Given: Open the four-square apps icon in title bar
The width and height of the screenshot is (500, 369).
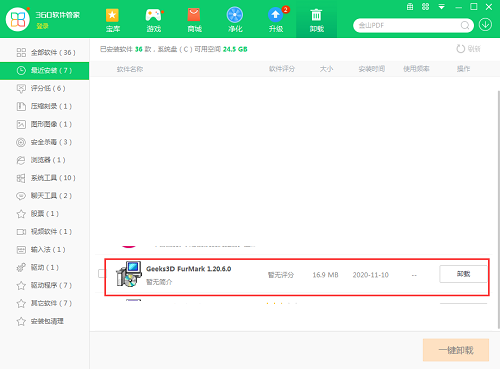Looking at the screenshot, I should (425, 7).
